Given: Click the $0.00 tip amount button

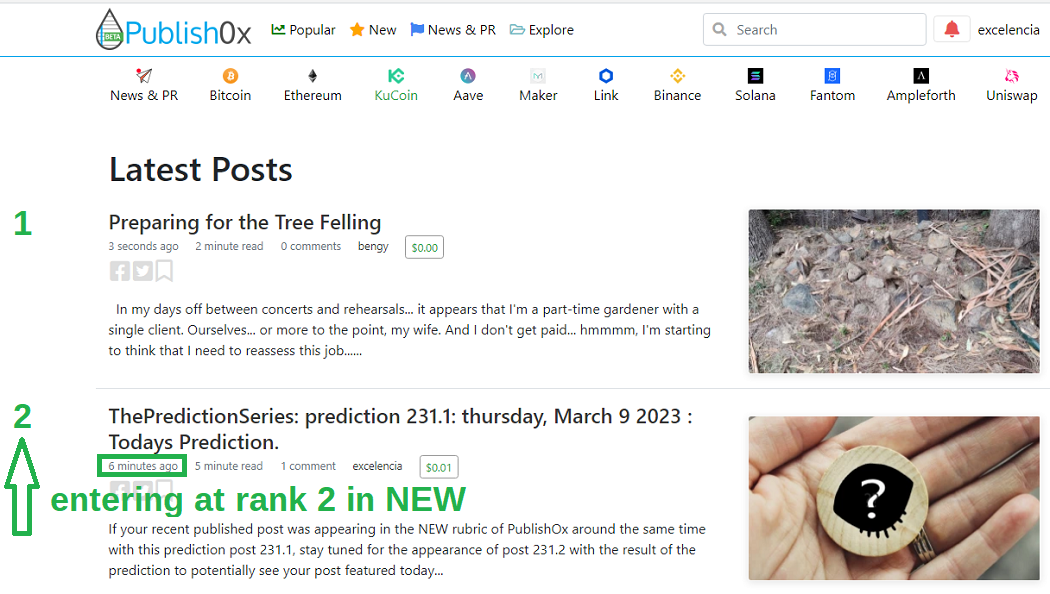Looking at the screenshot, I should click(425, 248).
